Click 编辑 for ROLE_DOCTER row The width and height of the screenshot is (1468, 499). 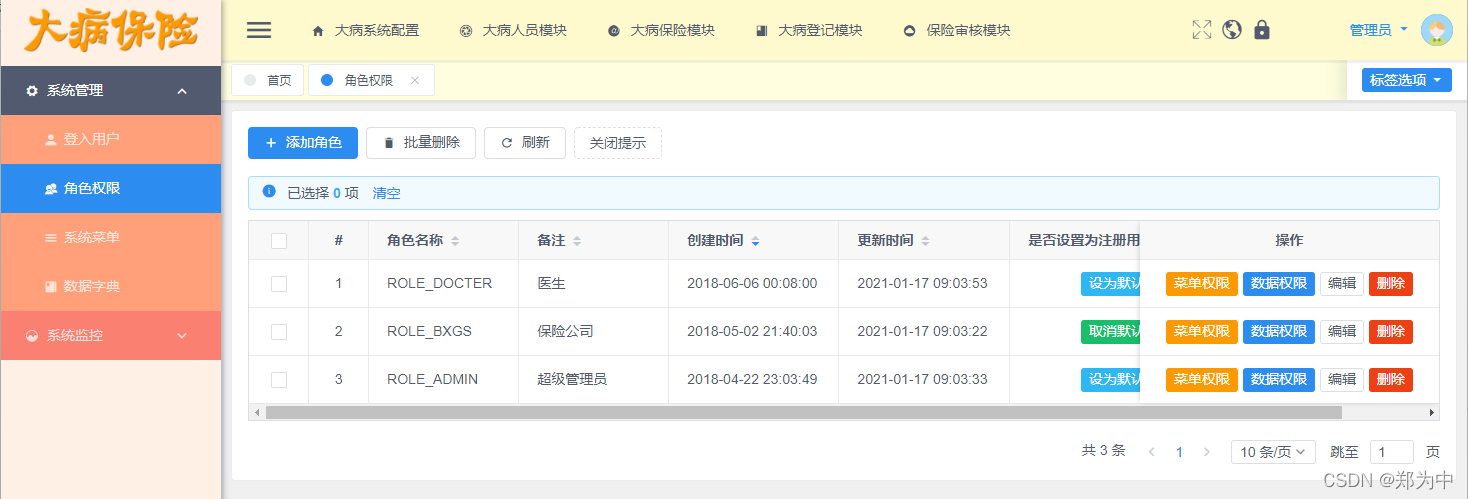pos(1342,283)
